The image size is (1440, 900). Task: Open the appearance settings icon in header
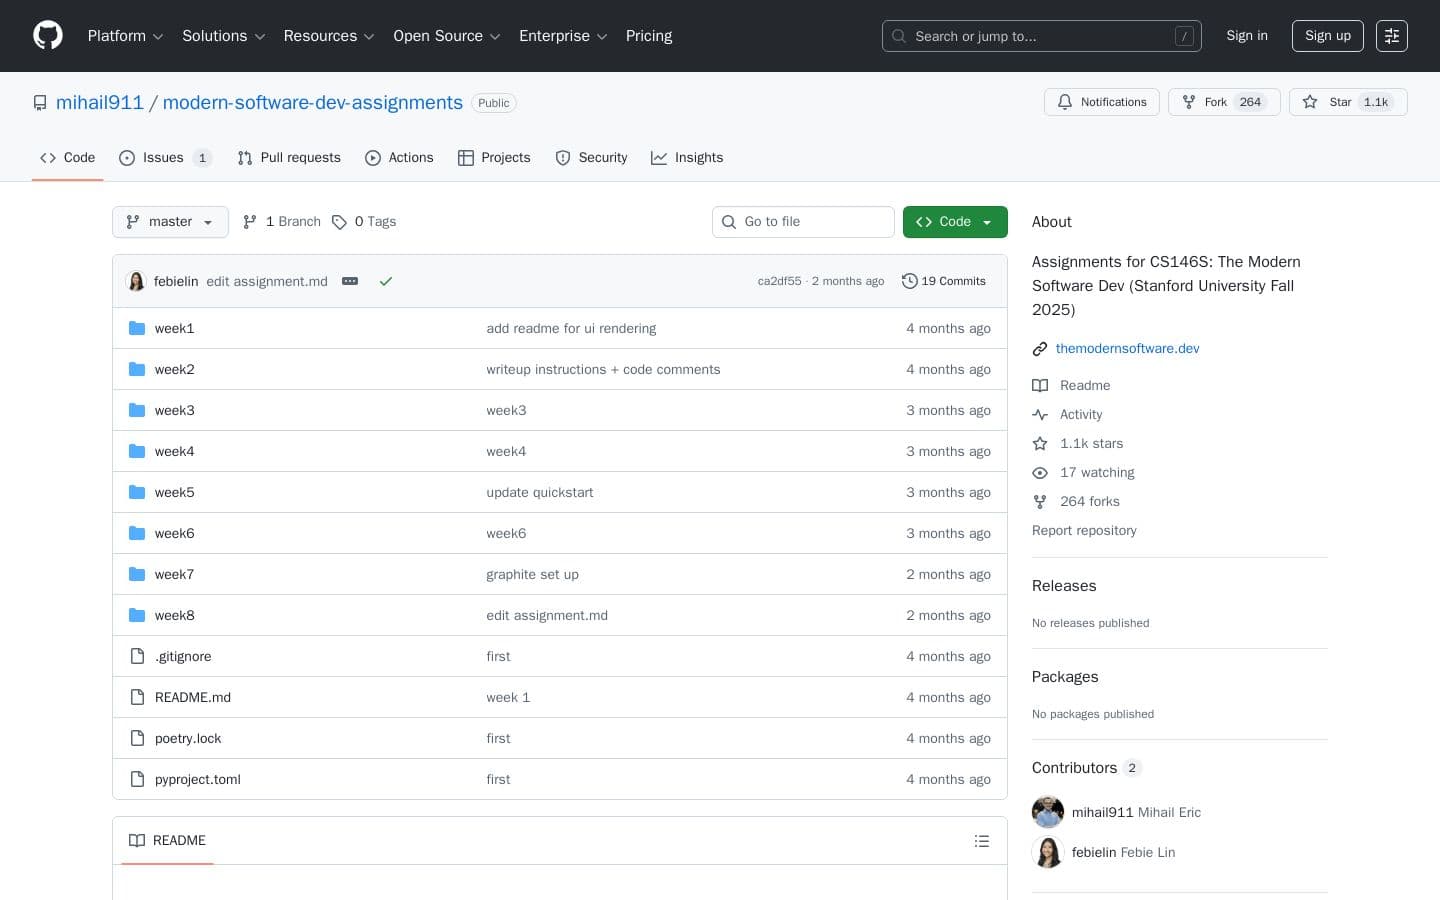(x=1391, y=36)
